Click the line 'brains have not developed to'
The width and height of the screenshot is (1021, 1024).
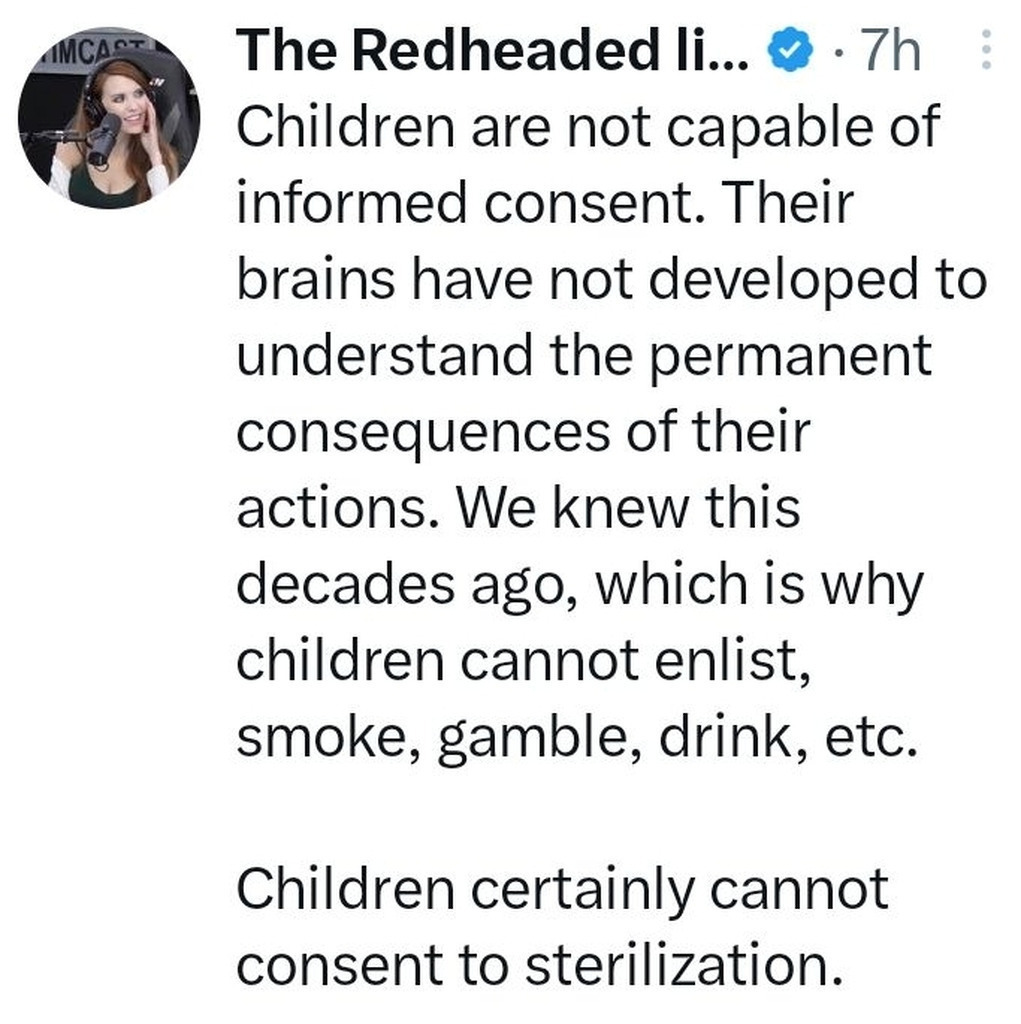click(x=611, y=280)
